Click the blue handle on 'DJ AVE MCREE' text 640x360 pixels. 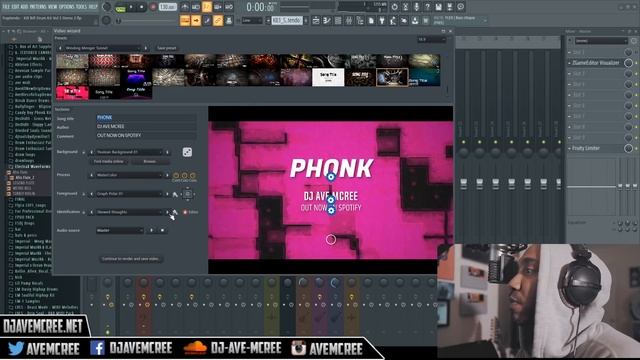tap(331, 200)
